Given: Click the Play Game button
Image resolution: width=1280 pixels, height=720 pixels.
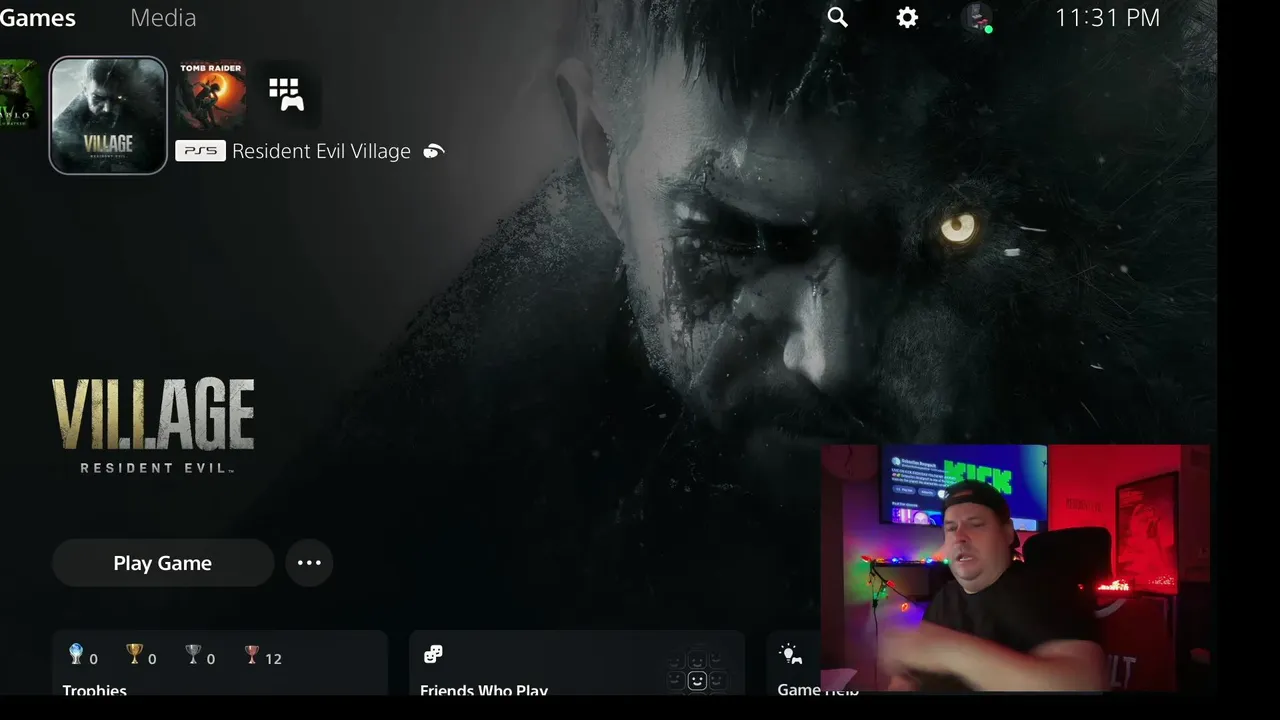Looking at the screenshot, I should point(163,563).
